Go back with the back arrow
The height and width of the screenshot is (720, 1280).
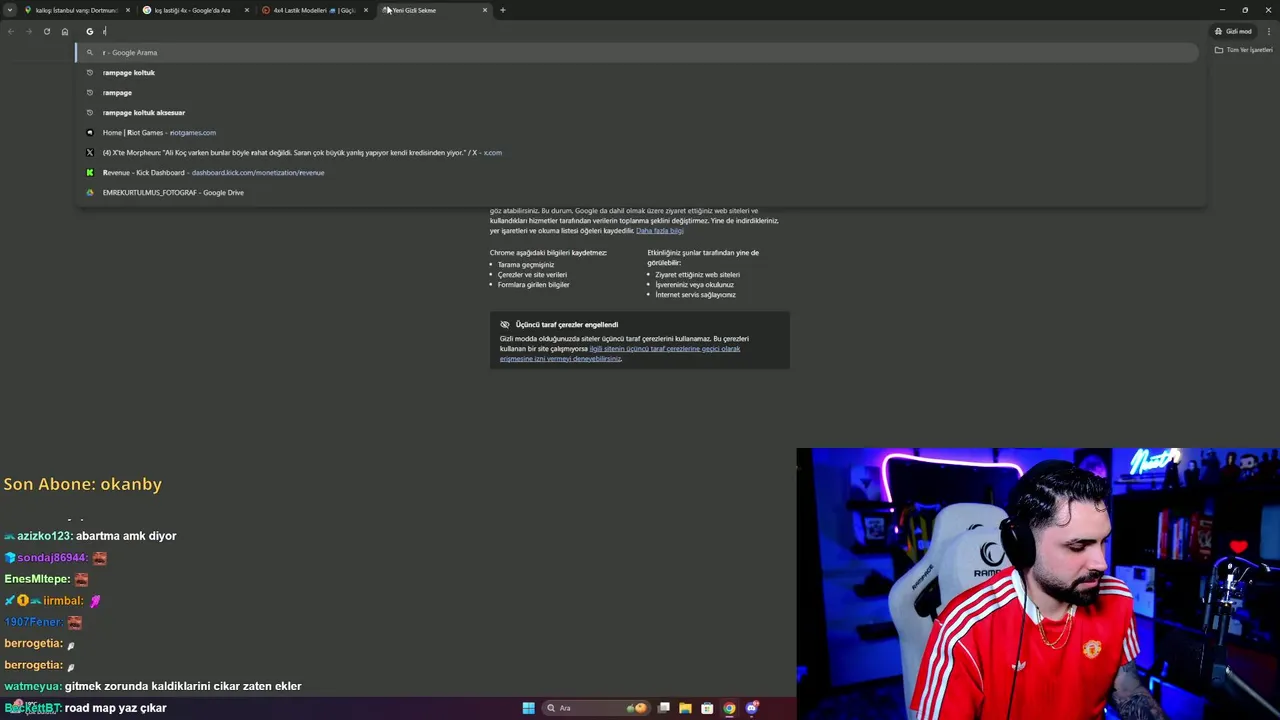click(11, 31)
